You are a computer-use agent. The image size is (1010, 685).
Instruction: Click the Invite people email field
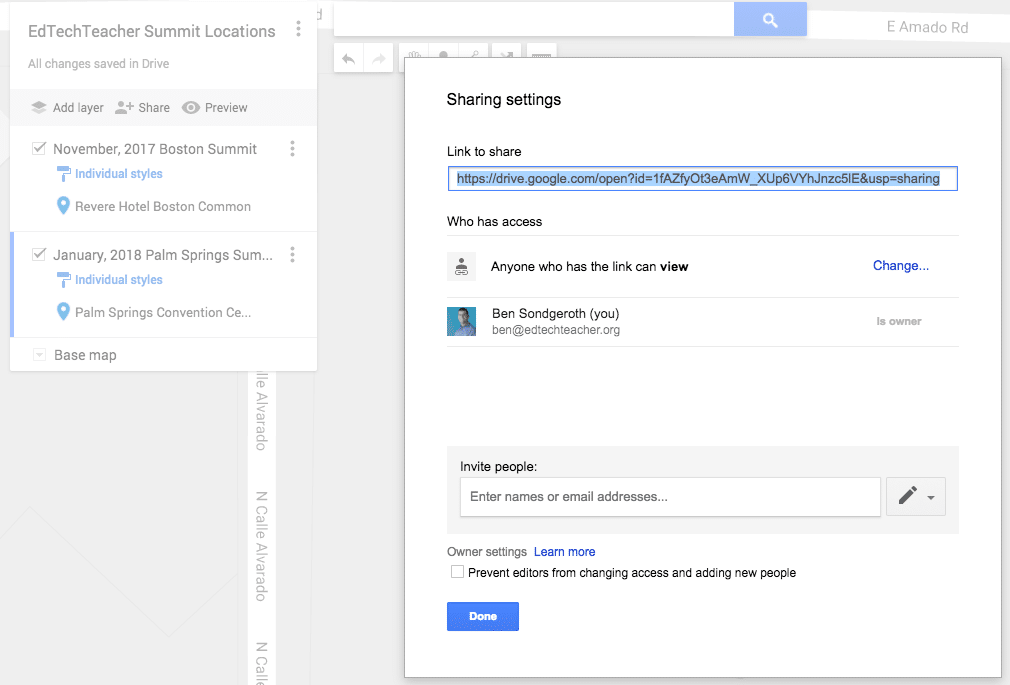[669, 496]
